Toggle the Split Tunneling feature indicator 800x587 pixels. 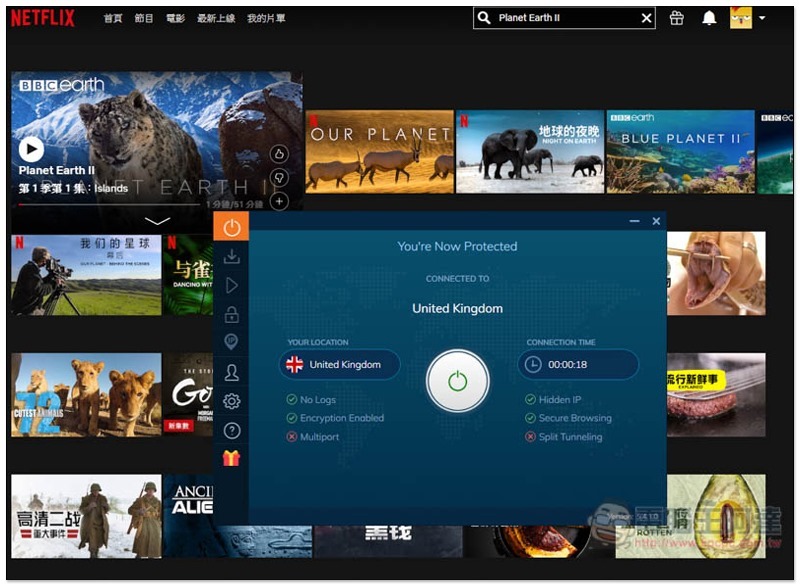click(530, 437)
